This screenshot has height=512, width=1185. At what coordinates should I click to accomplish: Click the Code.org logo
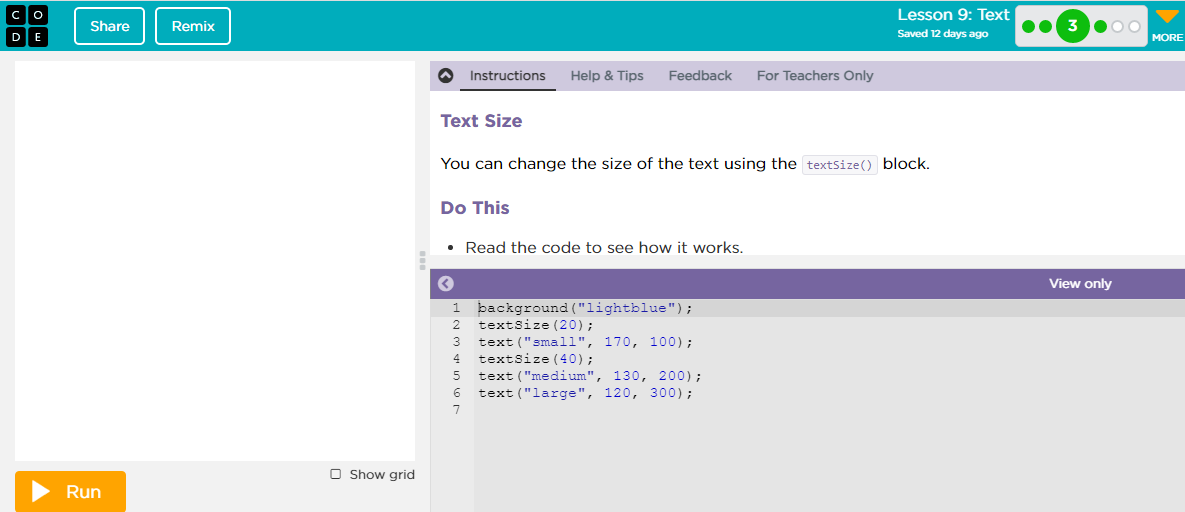(25, 25)
